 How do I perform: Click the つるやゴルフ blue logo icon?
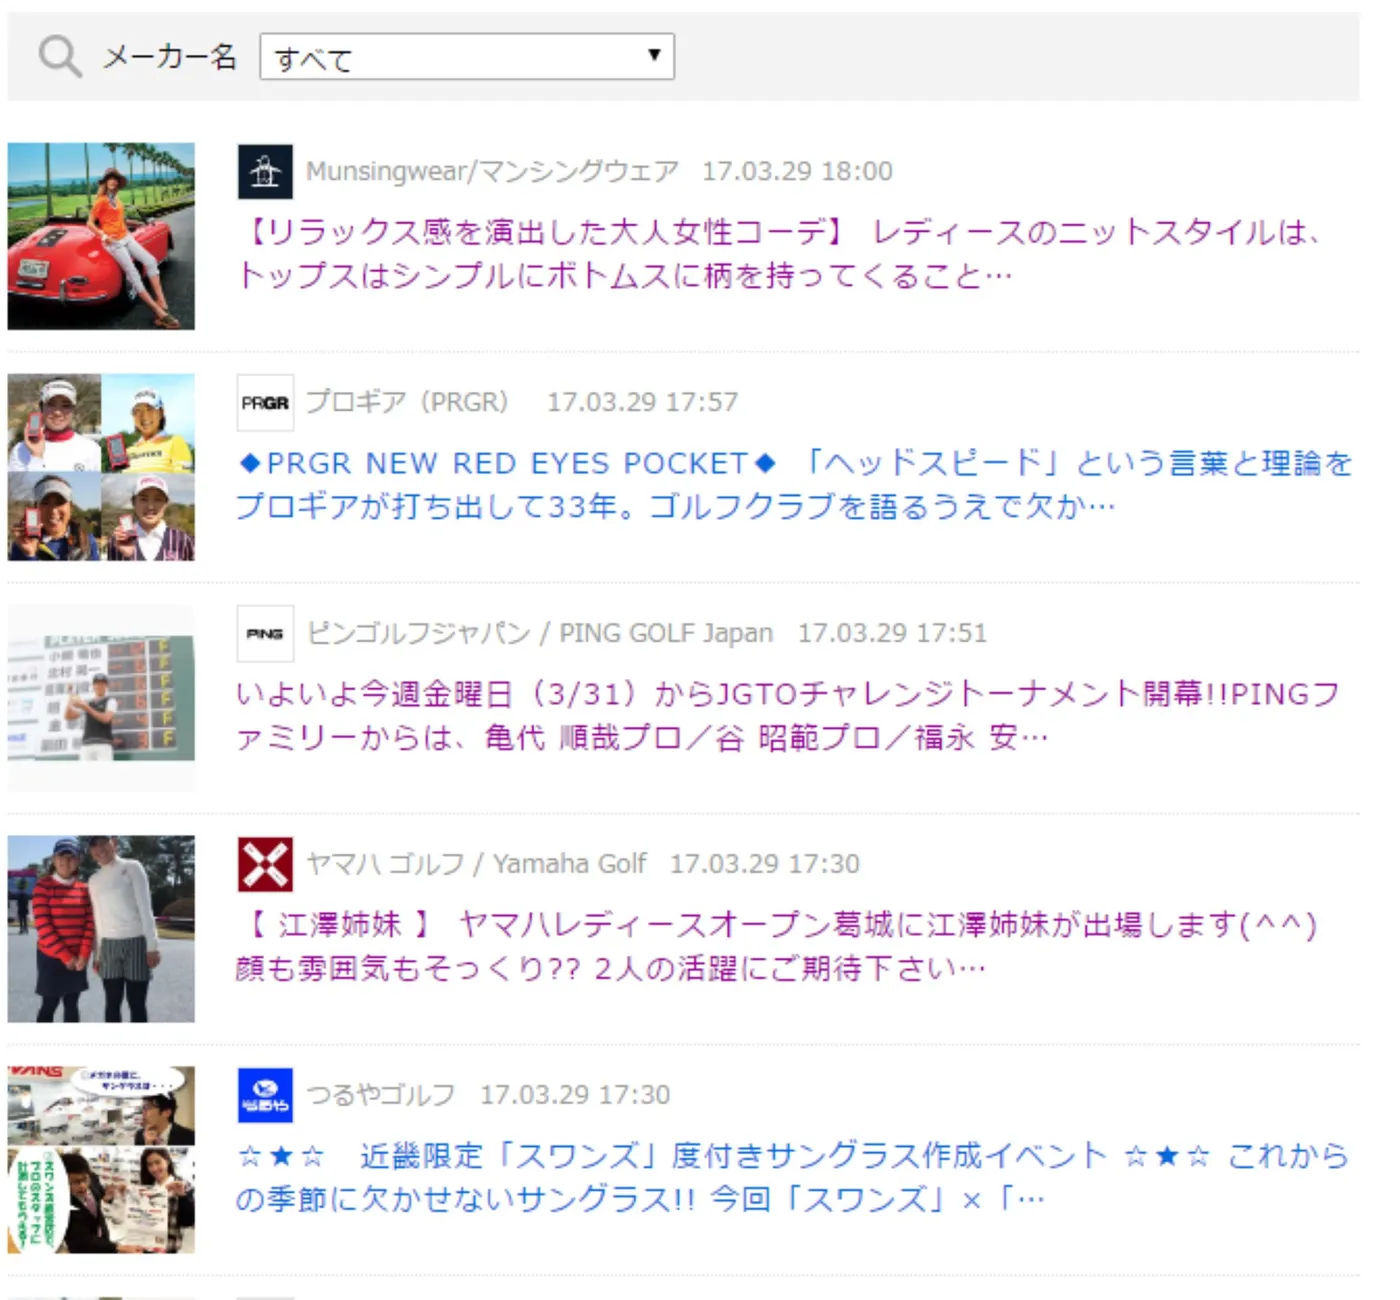pyautogui.click(x=265, y=1096)
